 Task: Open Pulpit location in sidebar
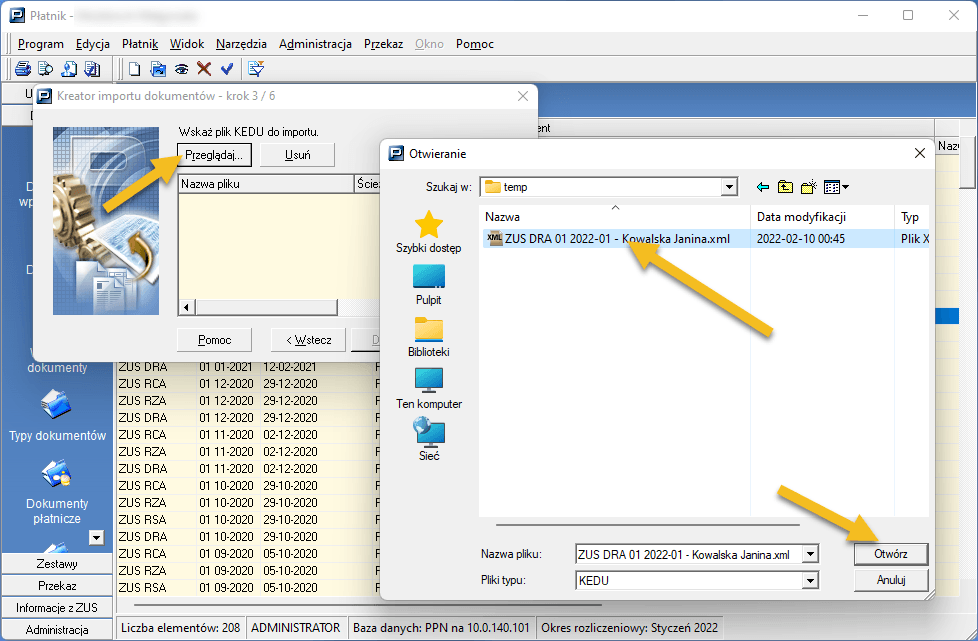pyautogui.click(x=428, y=284)
